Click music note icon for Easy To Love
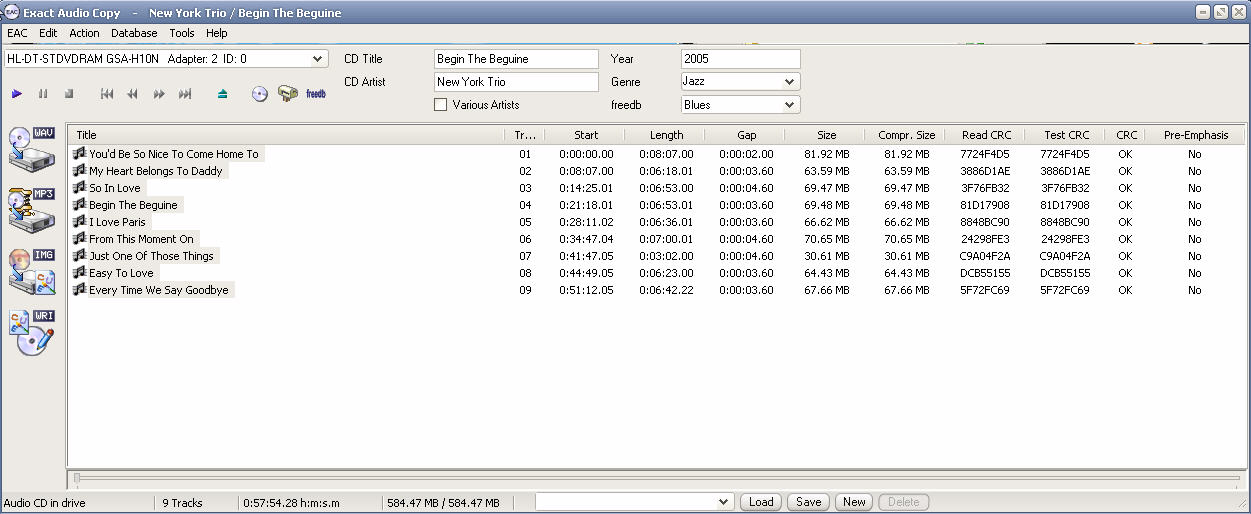 coord(79,272)
